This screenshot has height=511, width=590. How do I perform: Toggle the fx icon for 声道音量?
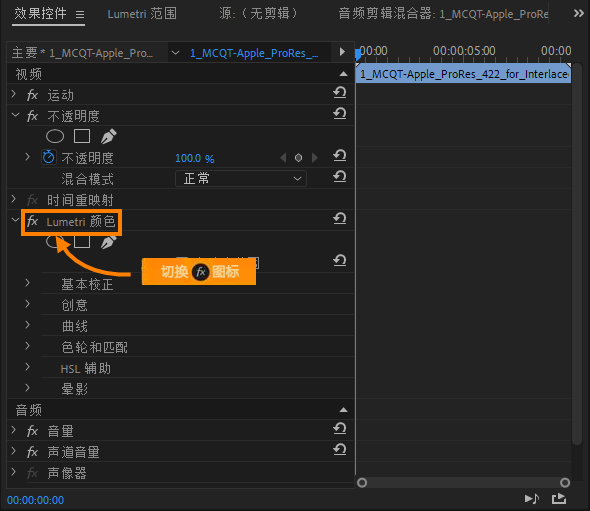[32, 452]
